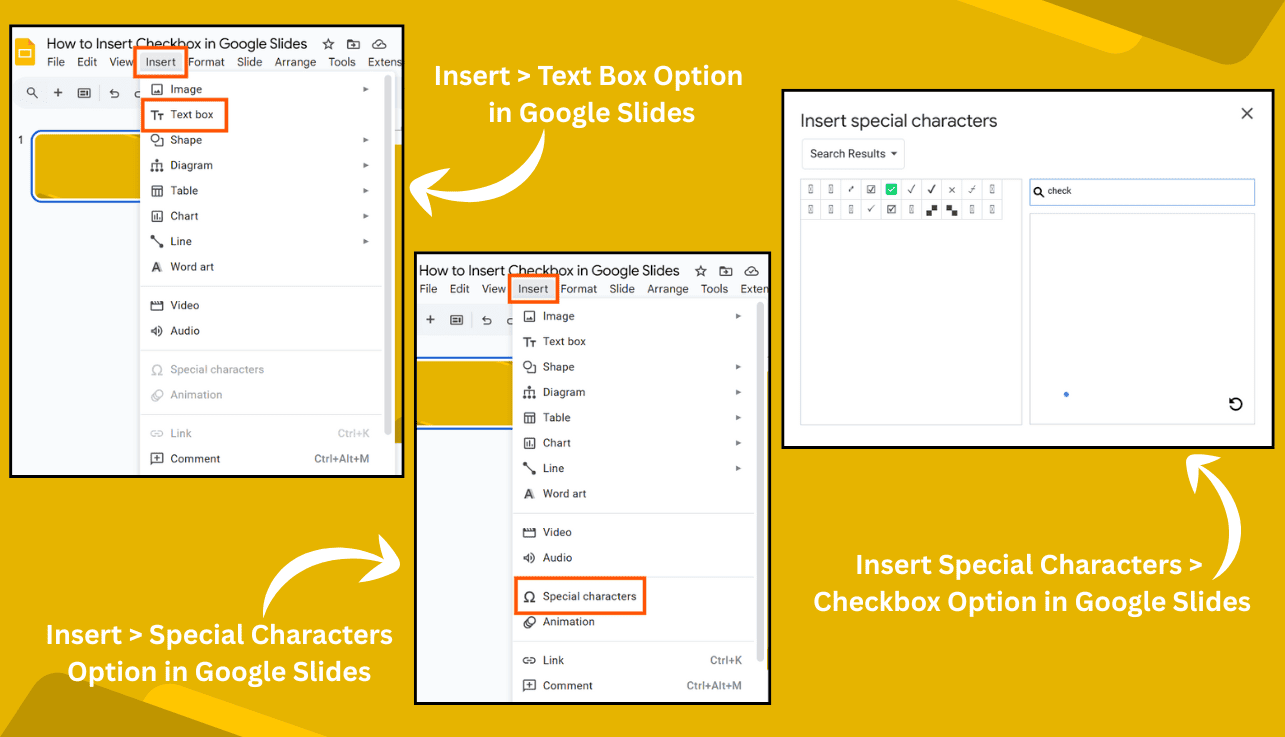Pick the heavy check mark character
Screen dimensions: 1285x737
[x=931, y=189]
